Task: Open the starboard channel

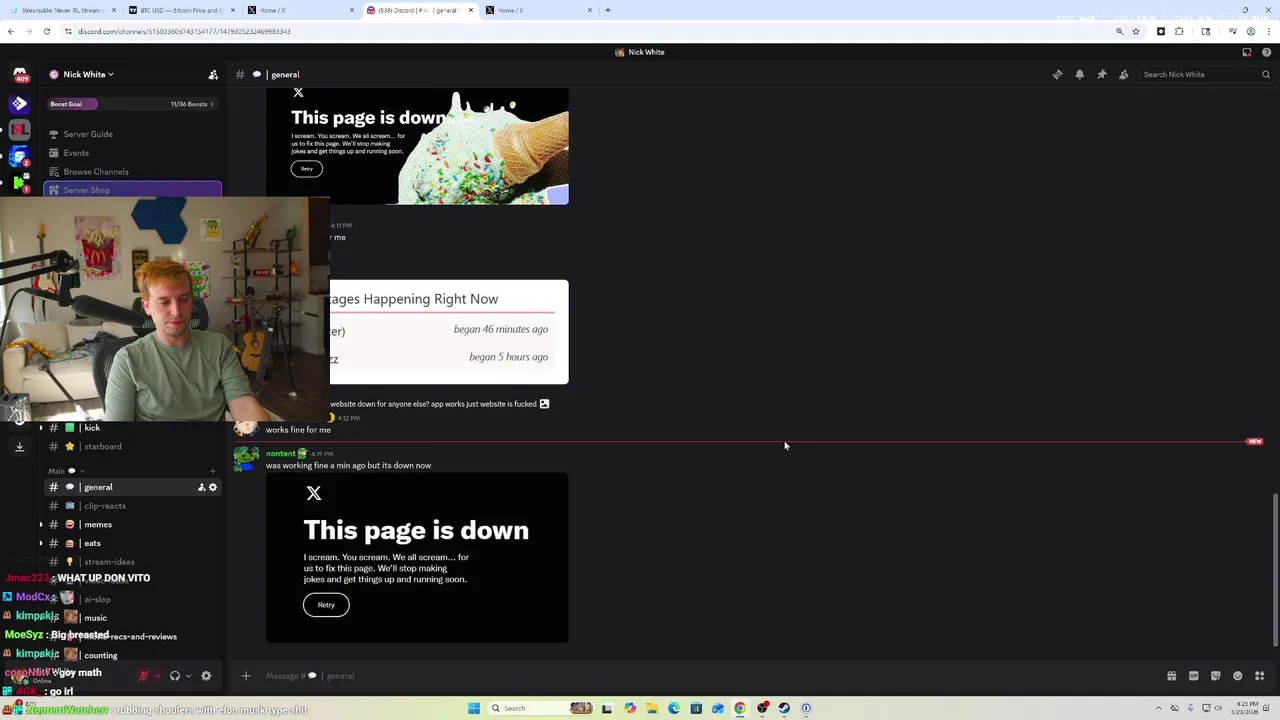Action: click(103, 447)
